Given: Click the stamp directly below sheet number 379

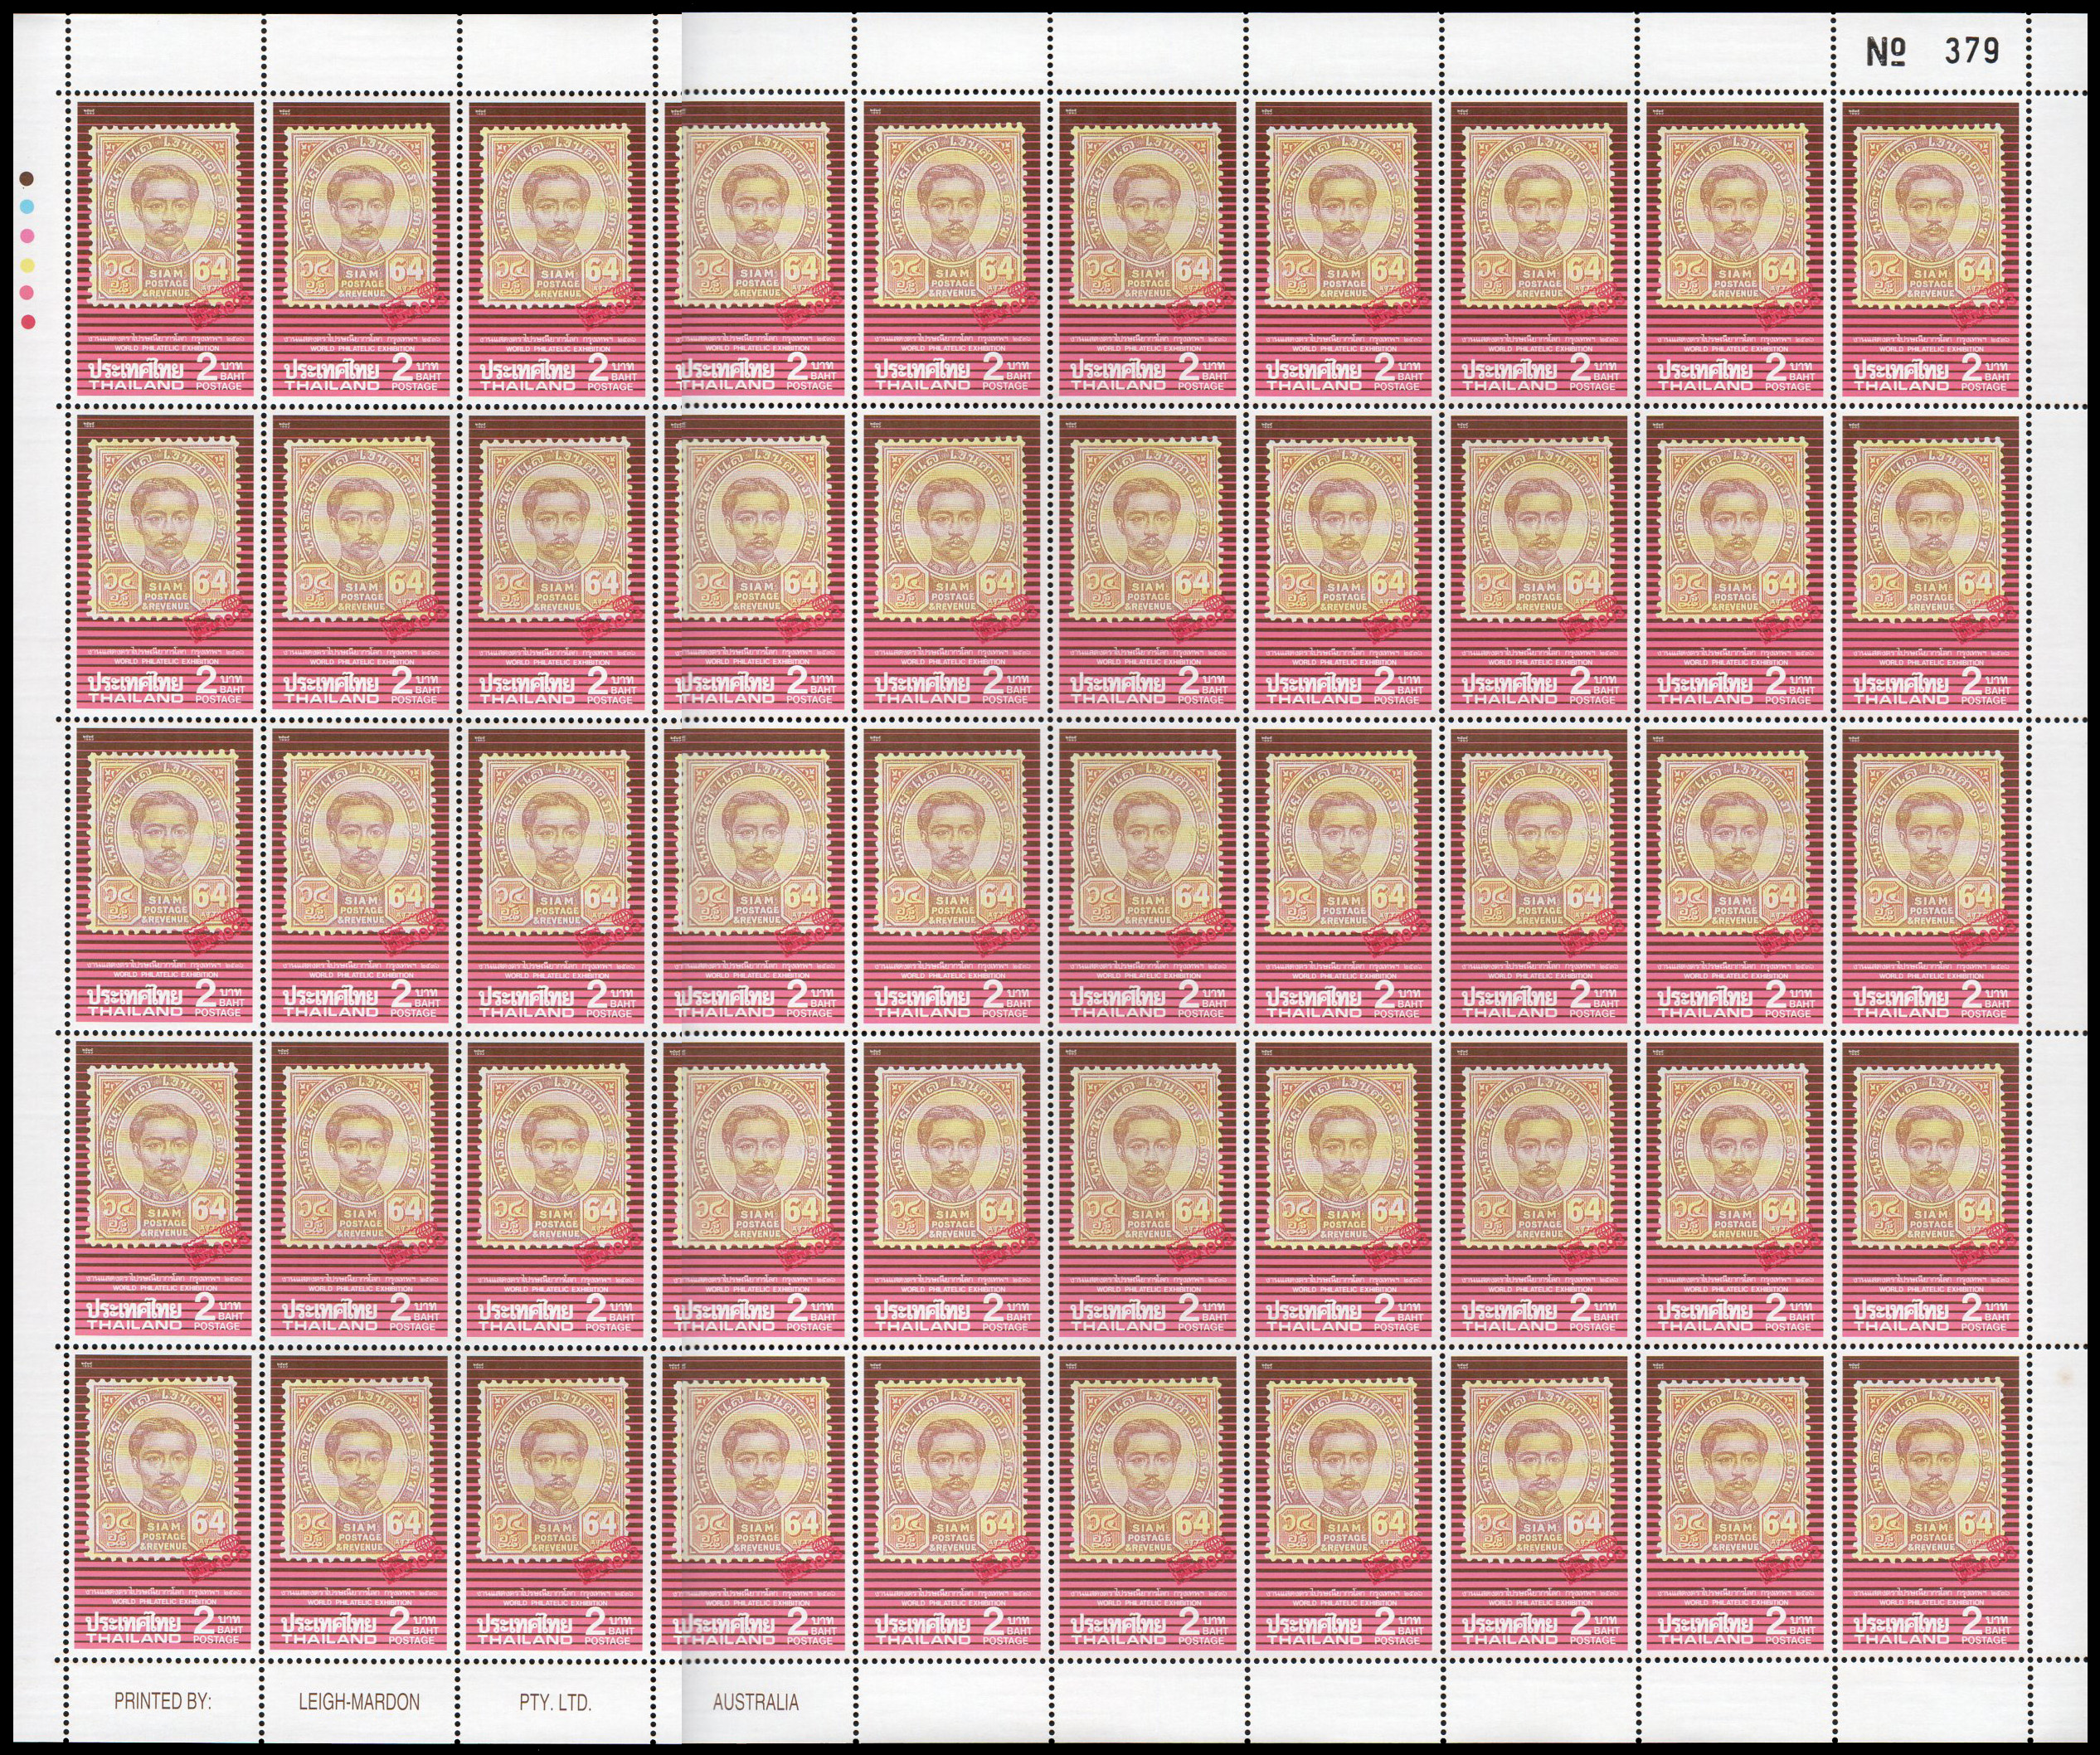Looking at the screenshot, I should 1931,248.
